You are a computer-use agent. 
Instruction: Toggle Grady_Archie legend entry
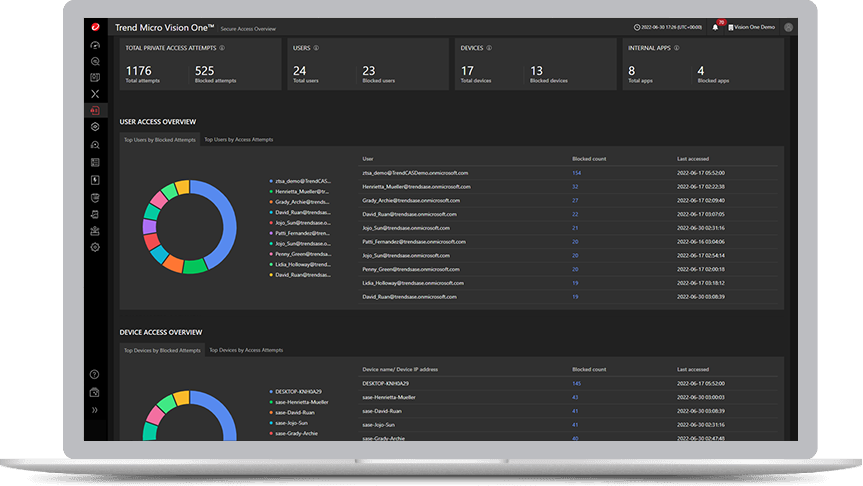click(x=299, y=202)
